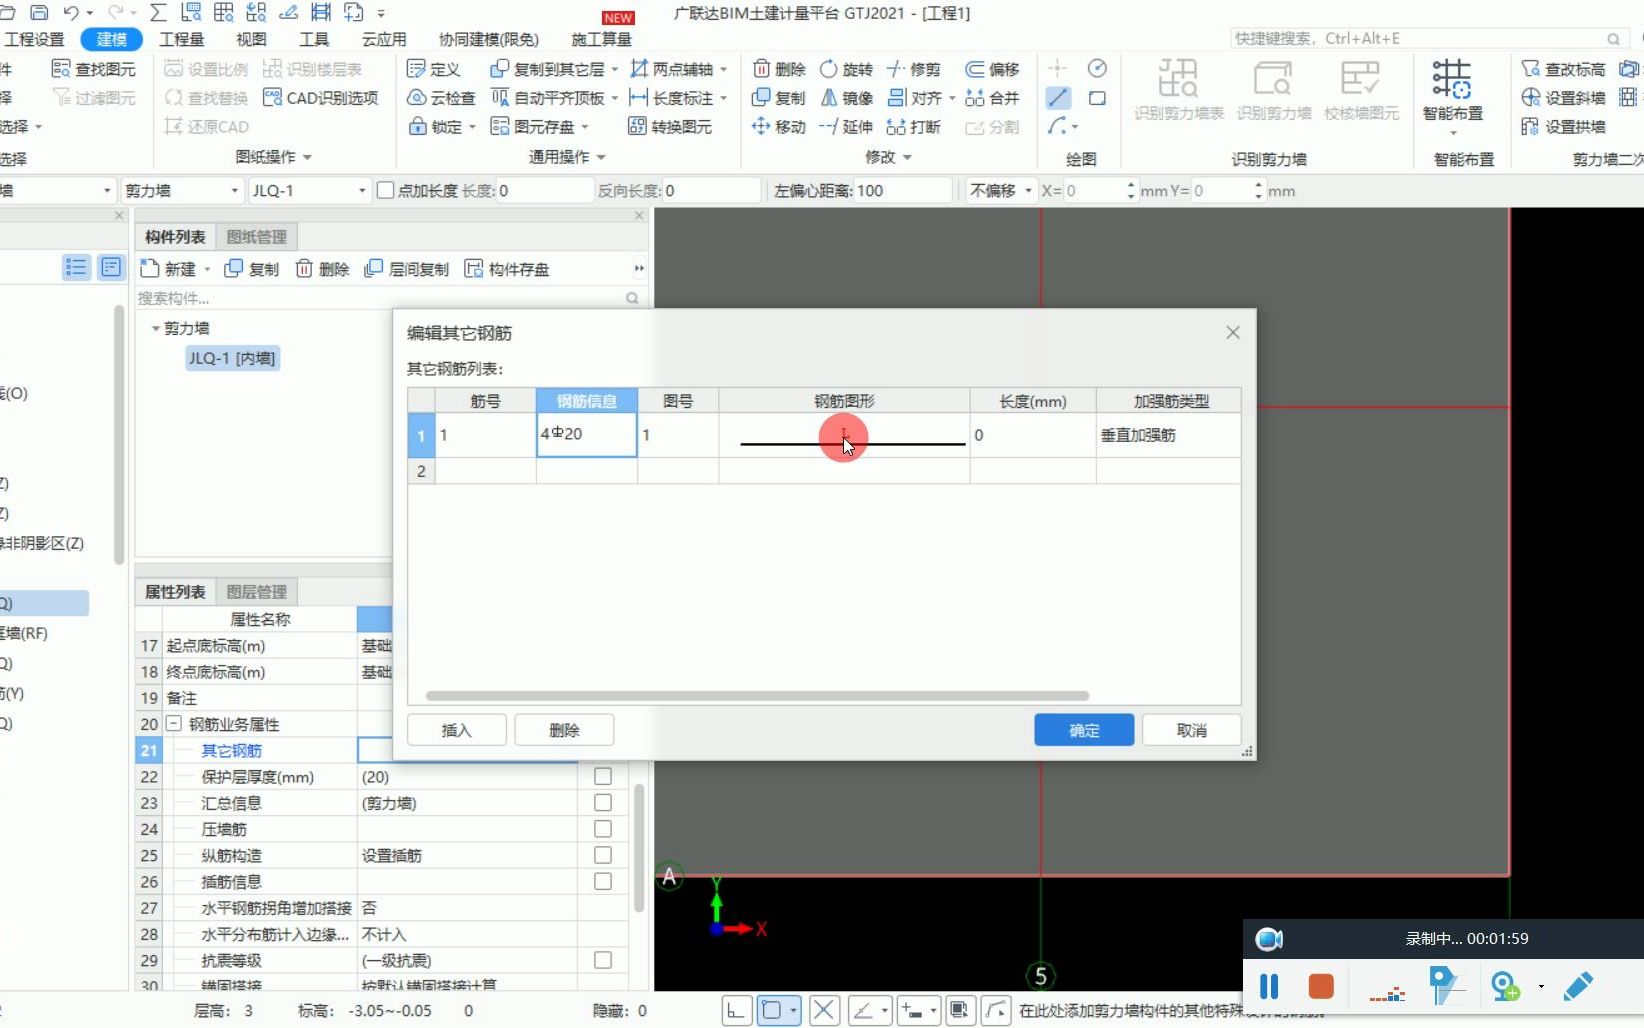The width and height of the screenshot is (1644, 1028).
Task: Click 转换图元 convert element
Action: point(670,127)
